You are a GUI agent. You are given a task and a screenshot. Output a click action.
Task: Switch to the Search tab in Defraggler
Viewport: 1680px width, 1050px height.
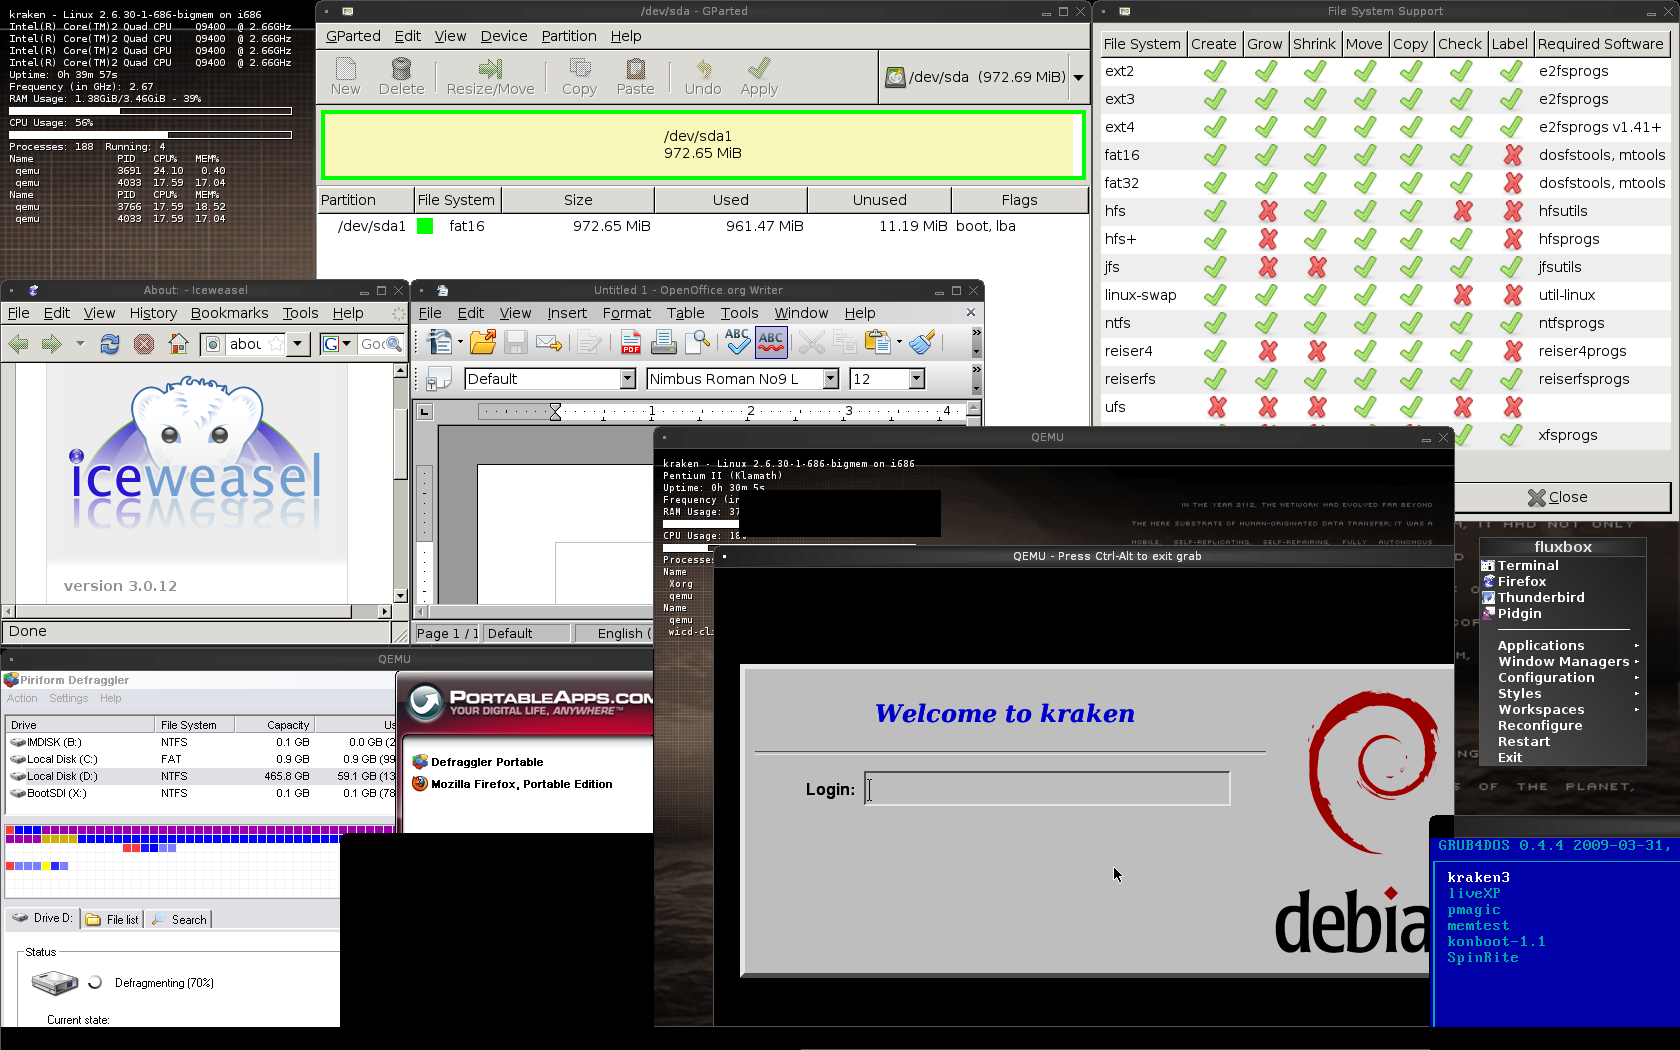point(179,920)
